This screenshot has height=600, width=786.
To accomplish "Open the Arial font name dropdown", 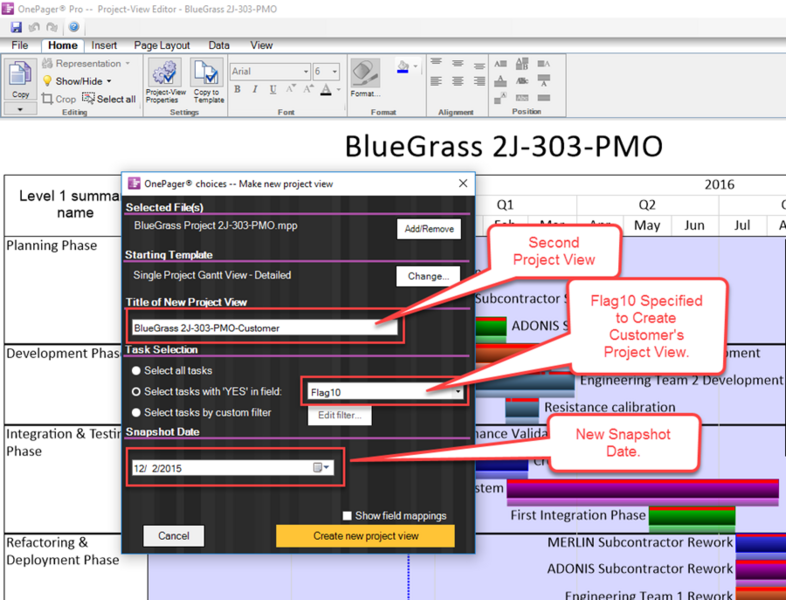I will click(x=306, y=72).
